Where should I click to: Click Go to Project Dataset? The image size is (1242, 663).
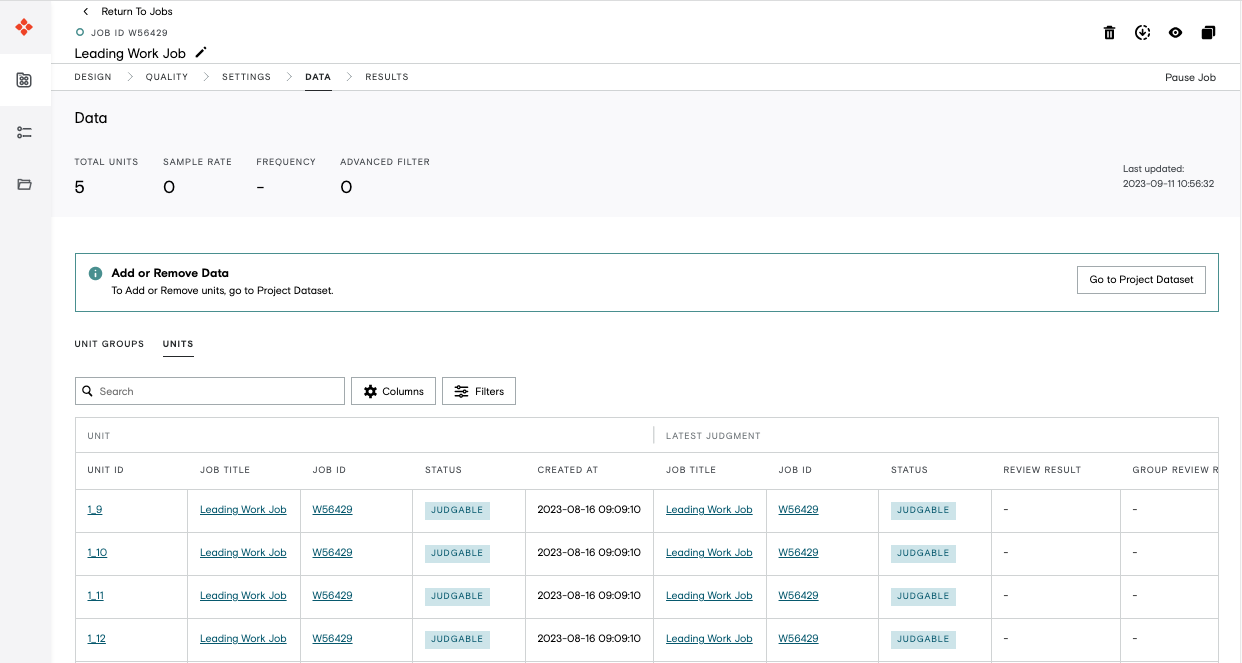1141,280
